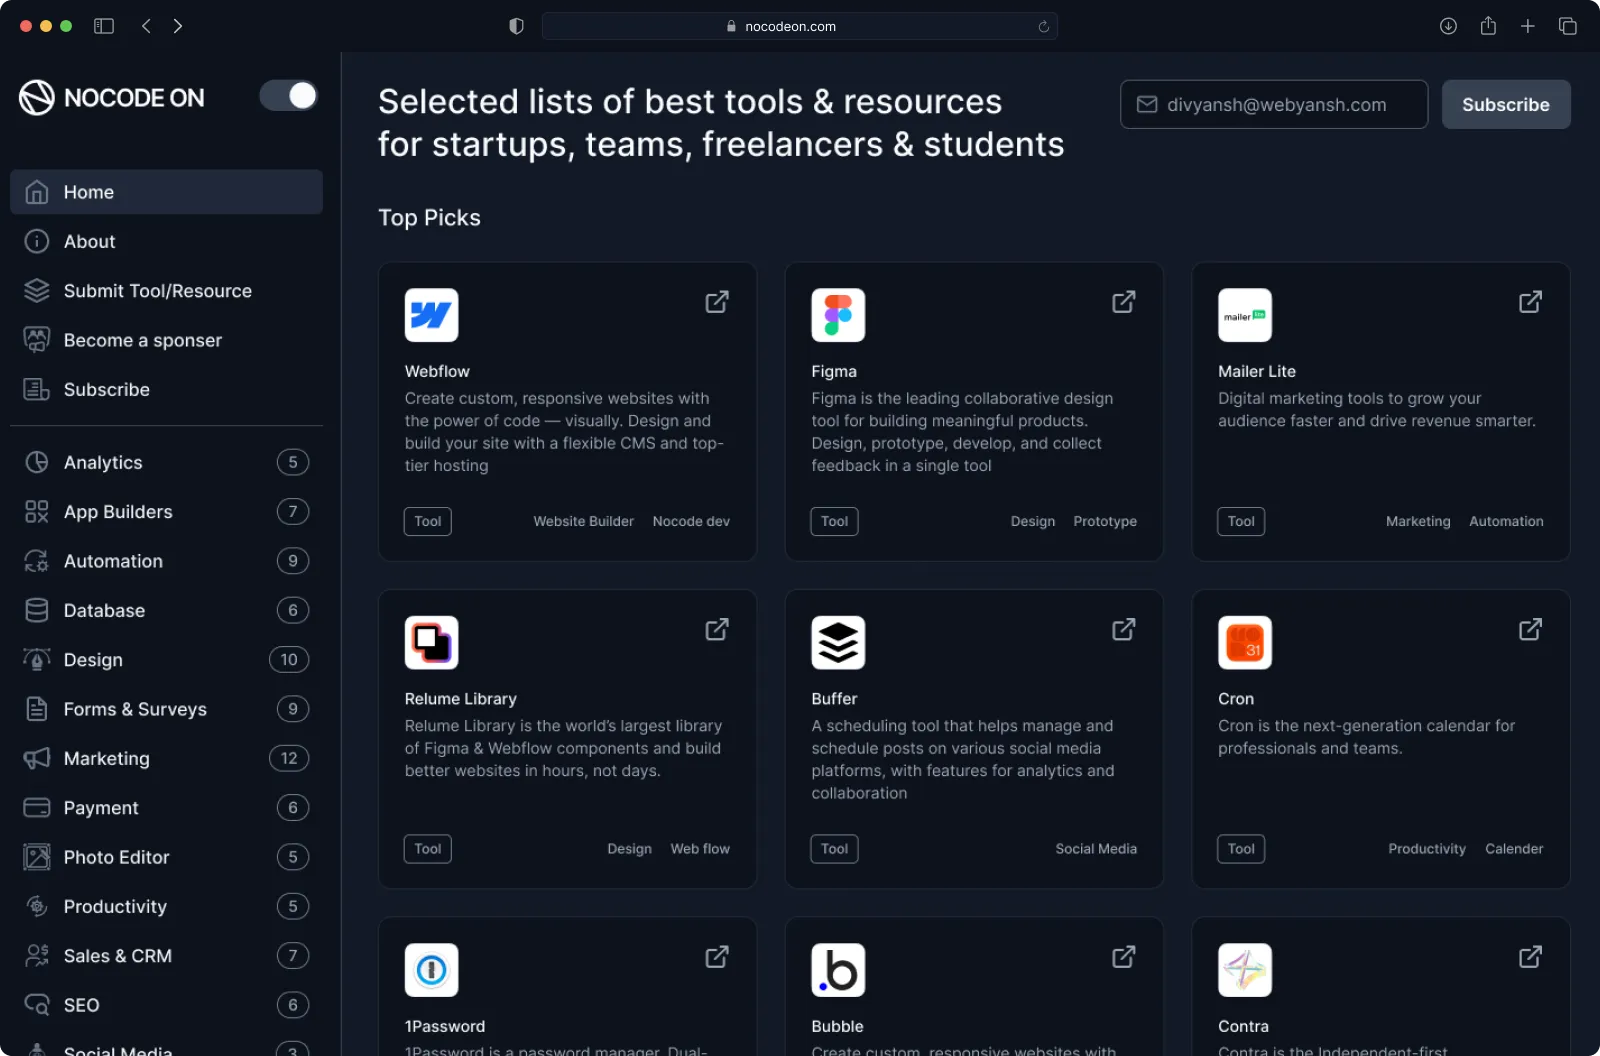Toggle the Safari sidebar button
1600x1056 pixels.
104,26
